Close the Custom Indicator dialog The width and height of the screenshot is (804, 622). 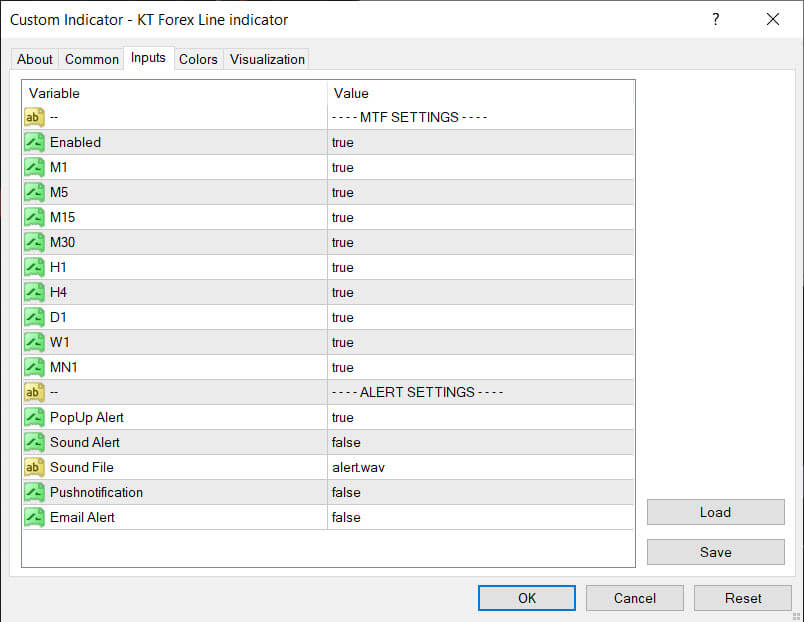click(x=773, y=19)
